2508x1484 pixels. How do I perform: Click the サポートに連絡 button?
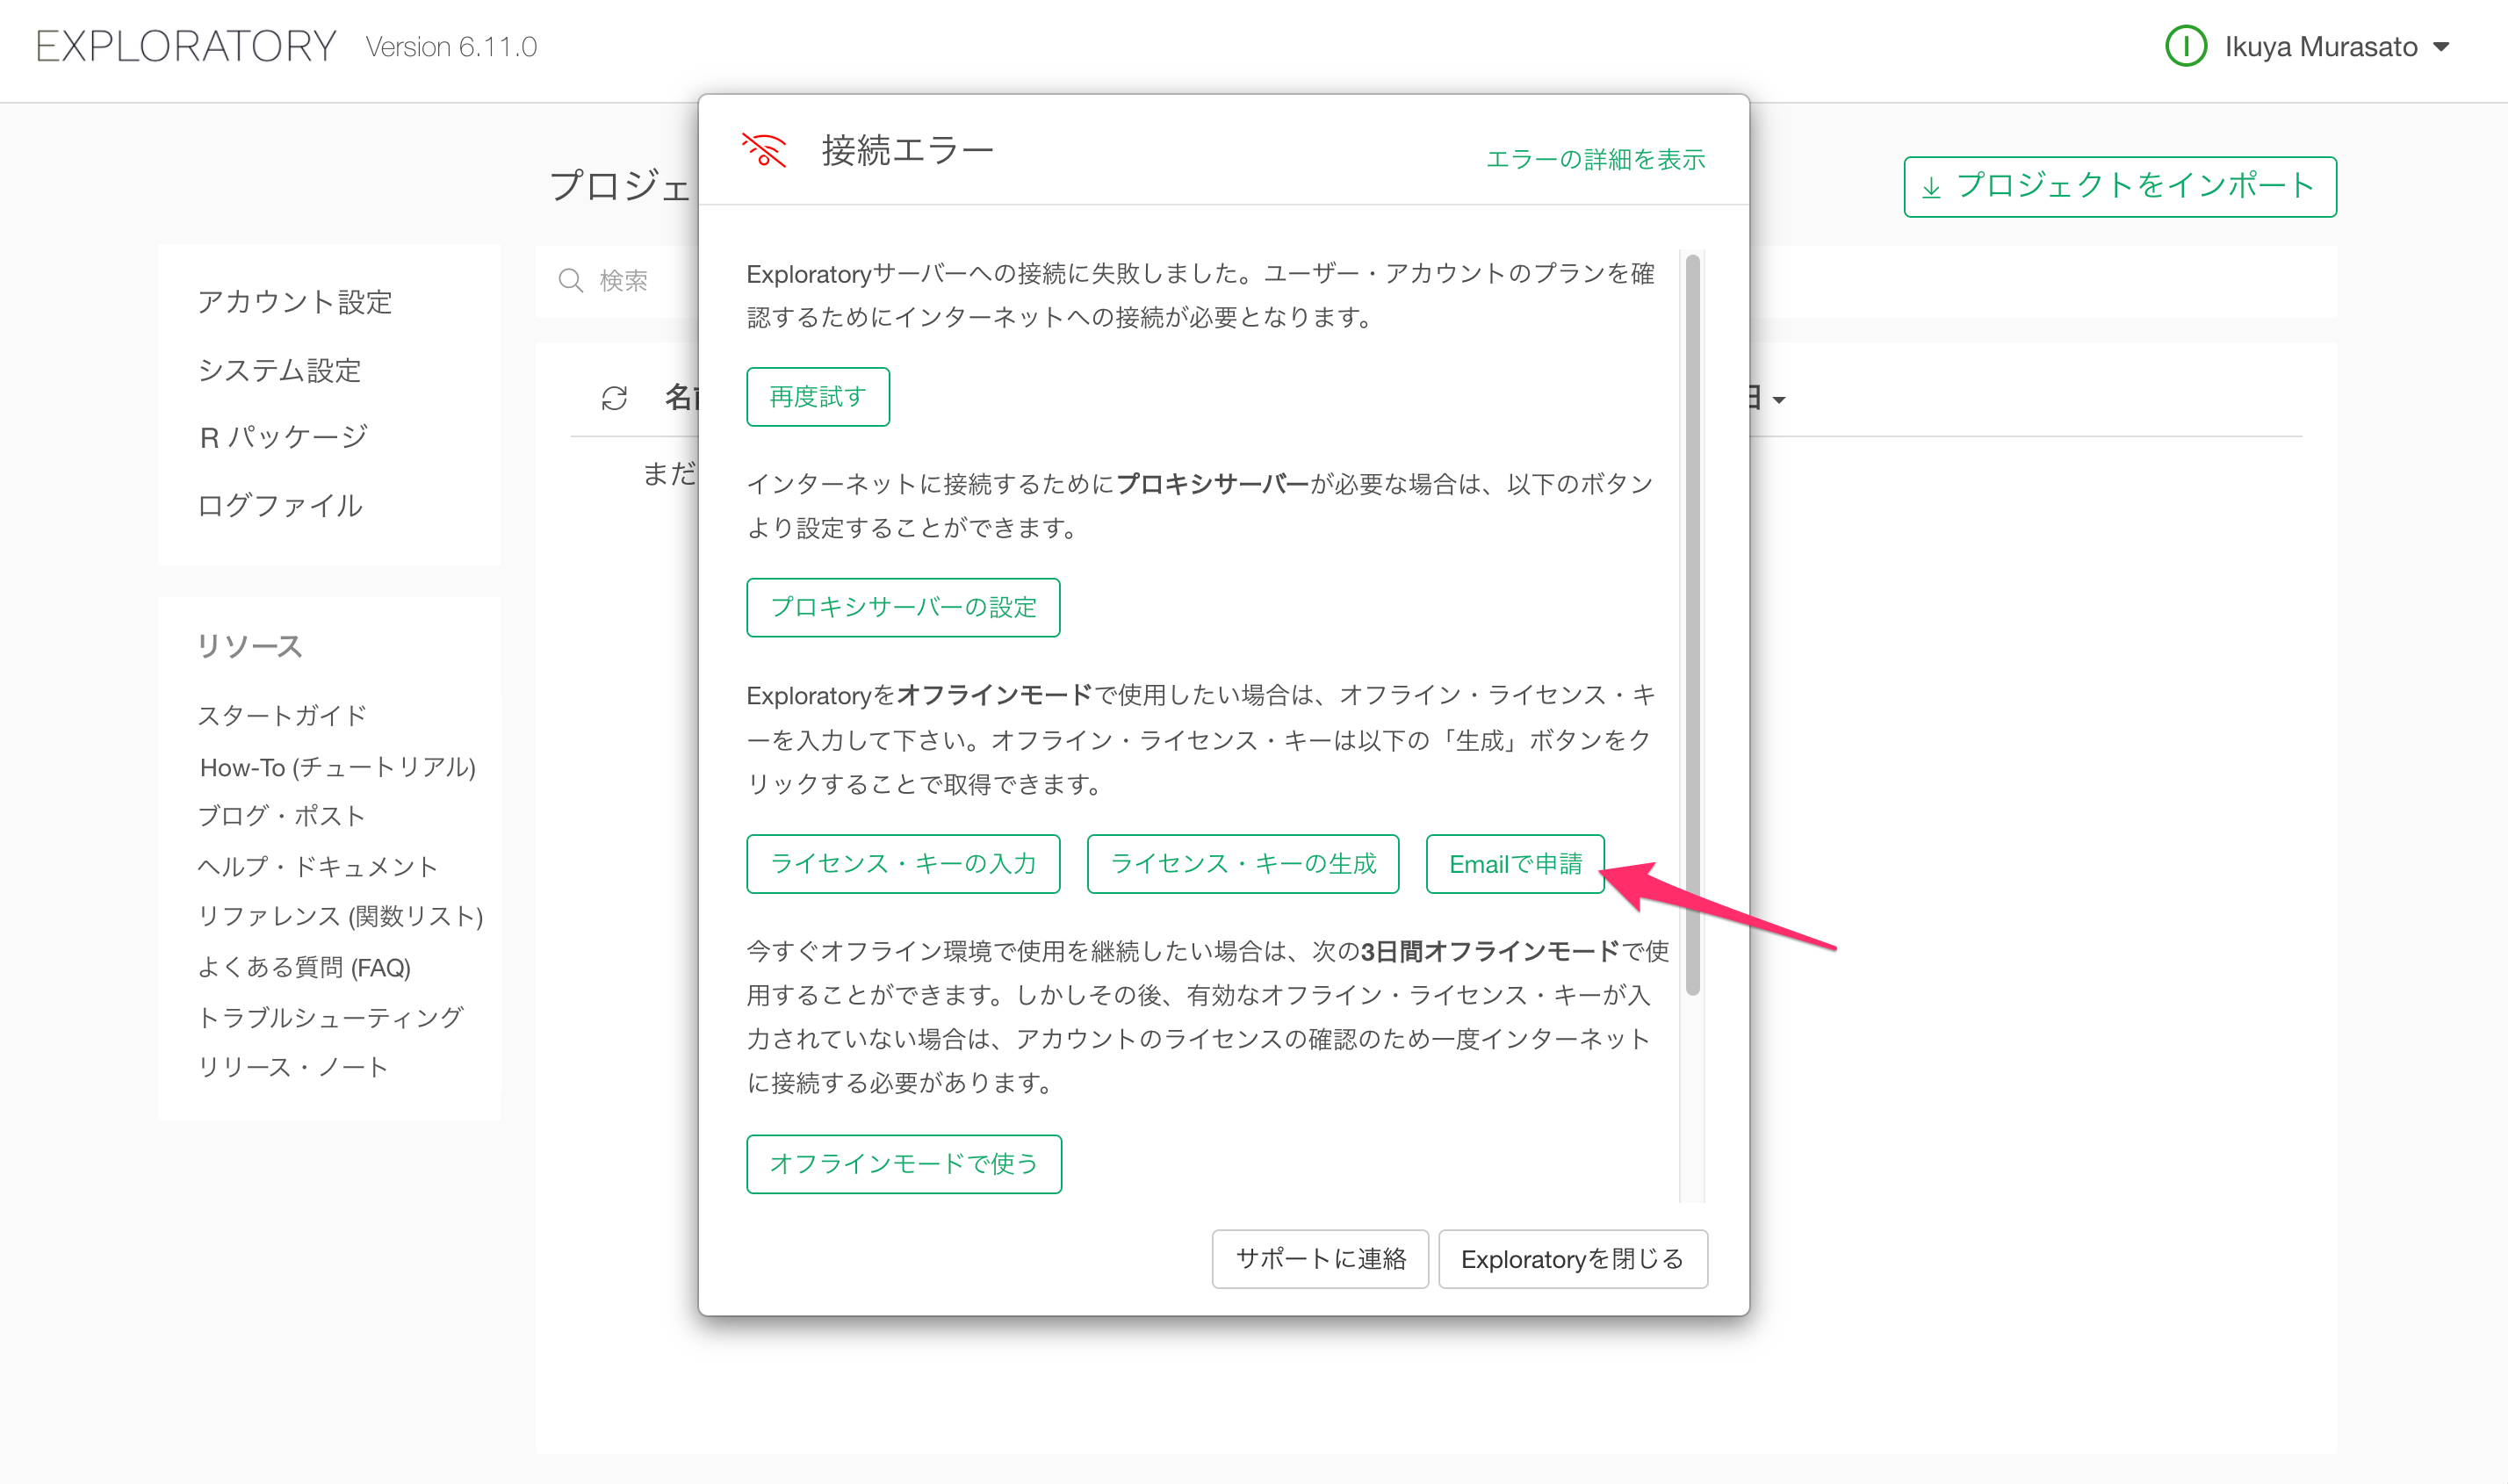[1320, 1259]
